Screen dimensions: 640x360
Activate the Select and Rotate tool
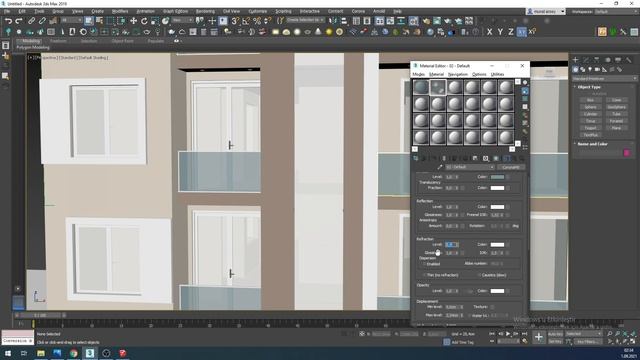(x=144, y=21)
